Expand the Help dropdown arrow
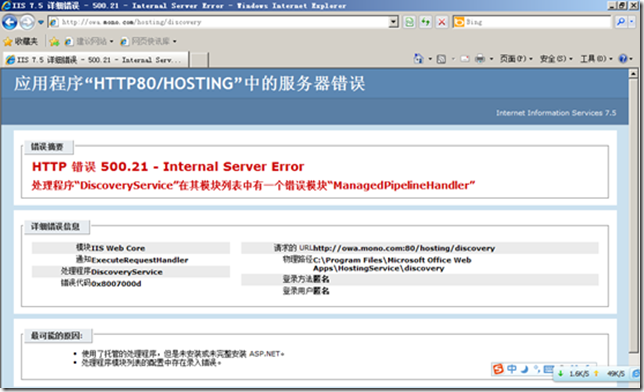This screenshot has height=392, width=644. pyautogui.click(x=631, y=59)
